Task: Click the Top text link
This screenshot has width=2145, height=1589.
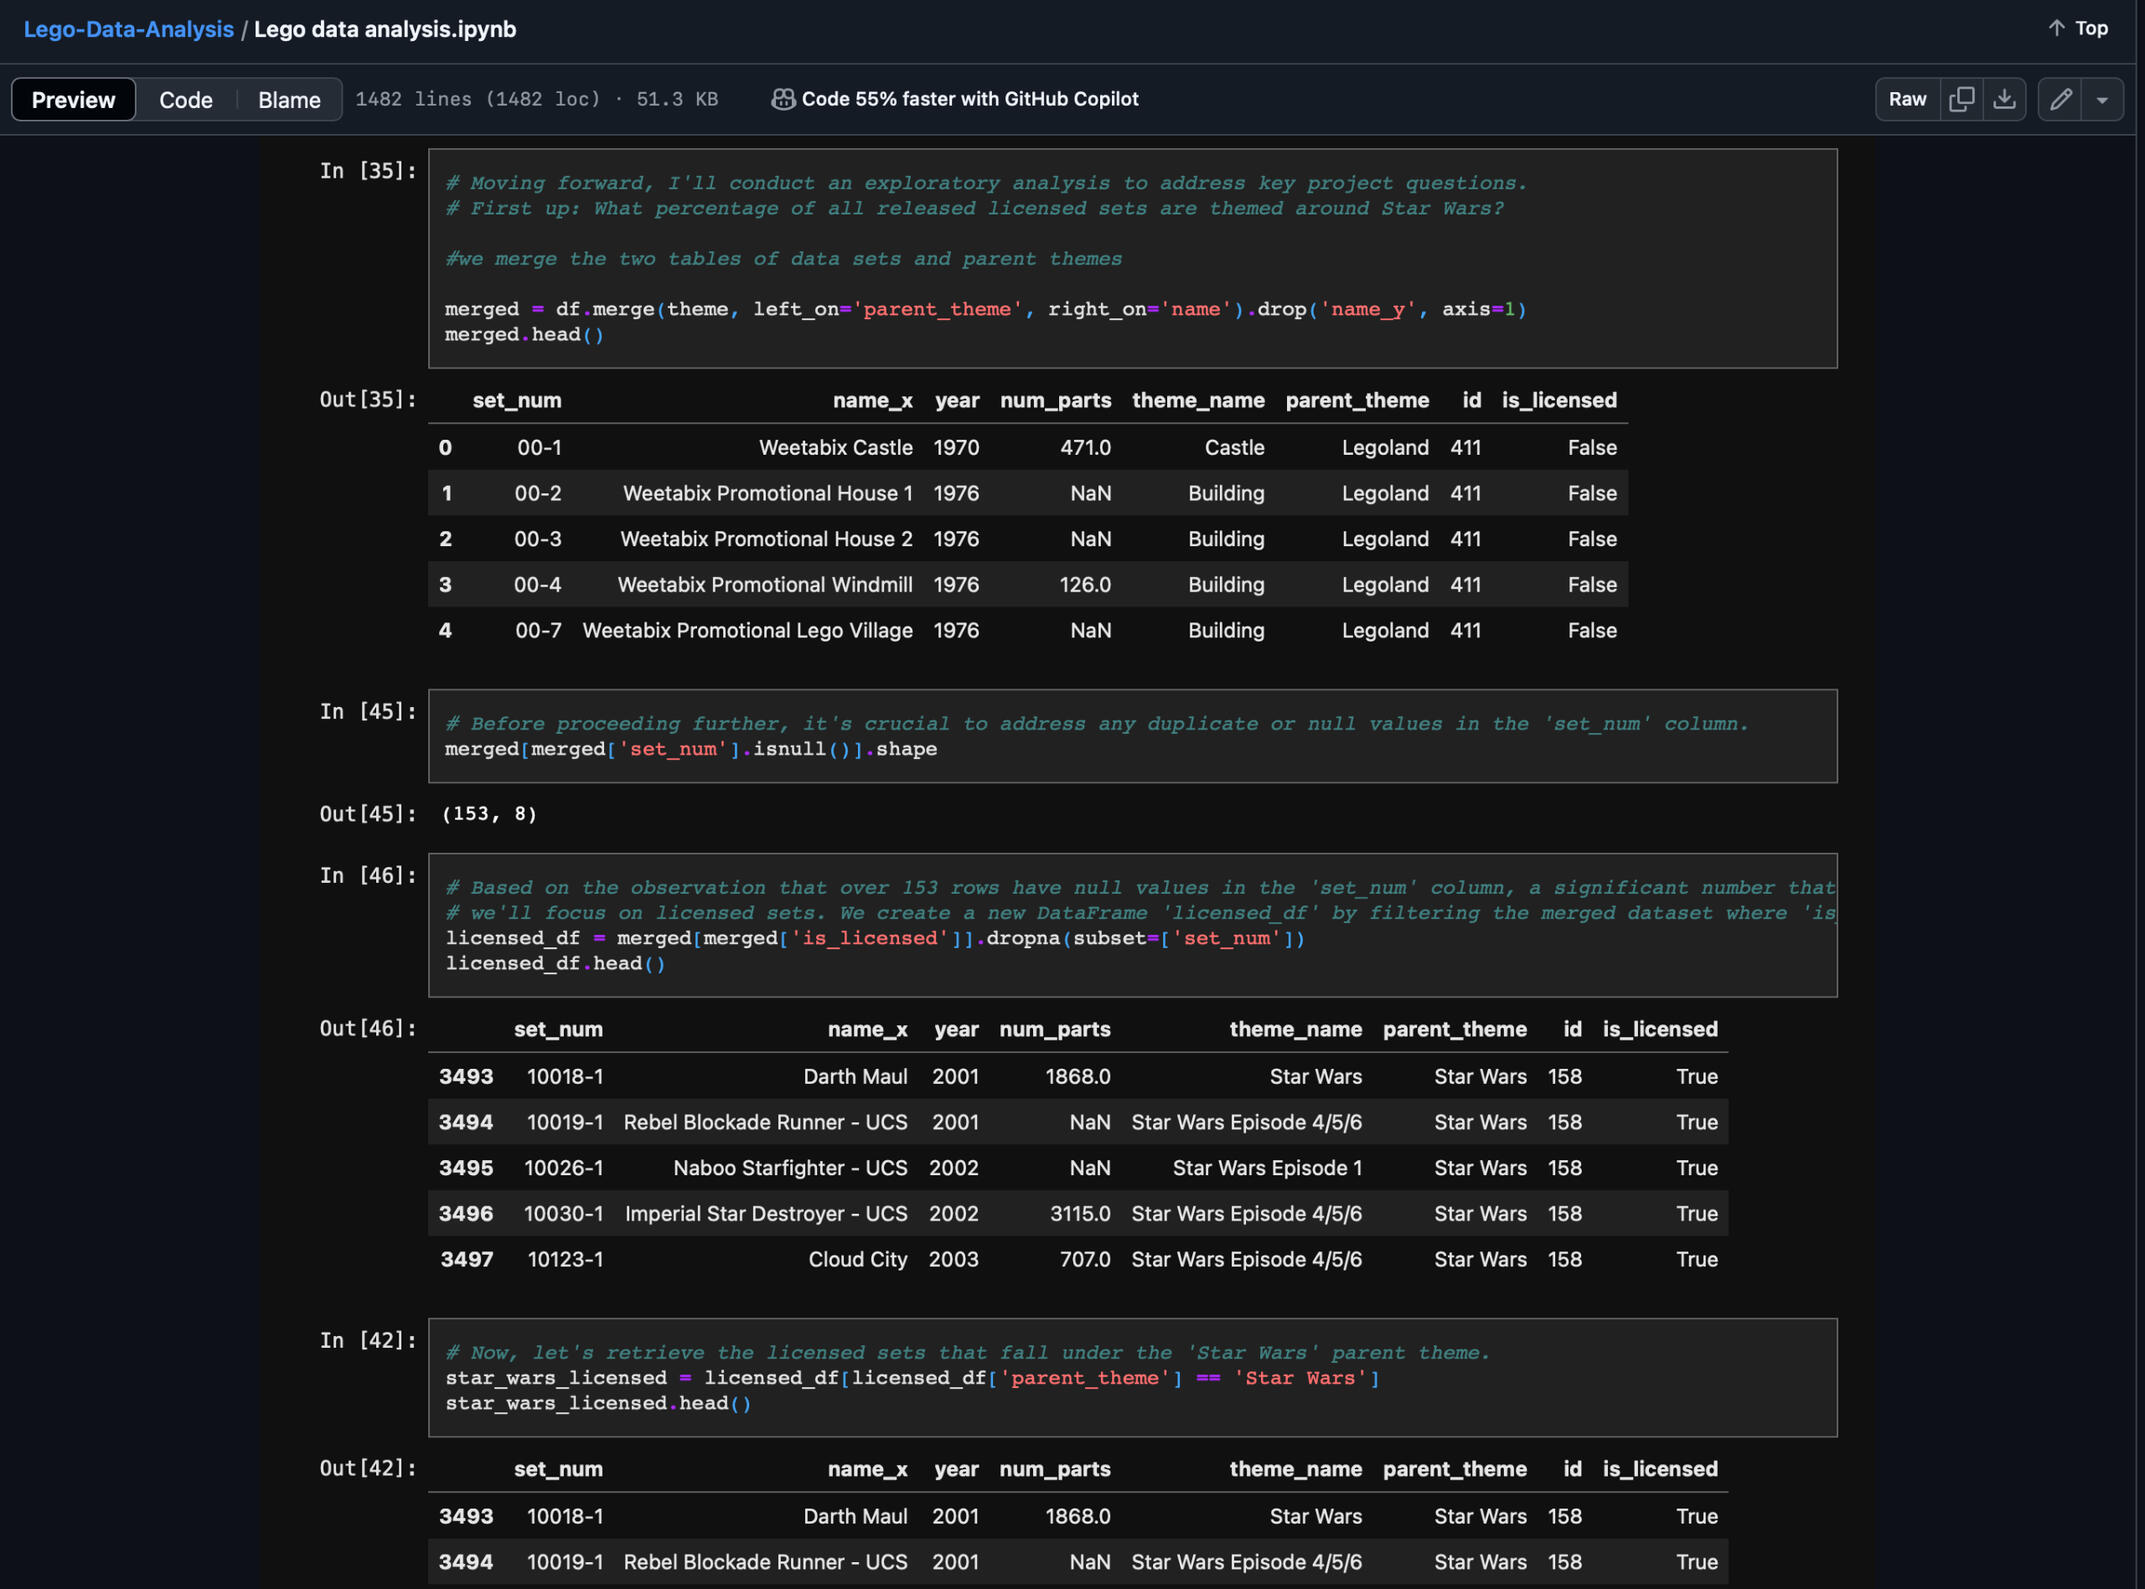Action: pos(2091,28)
